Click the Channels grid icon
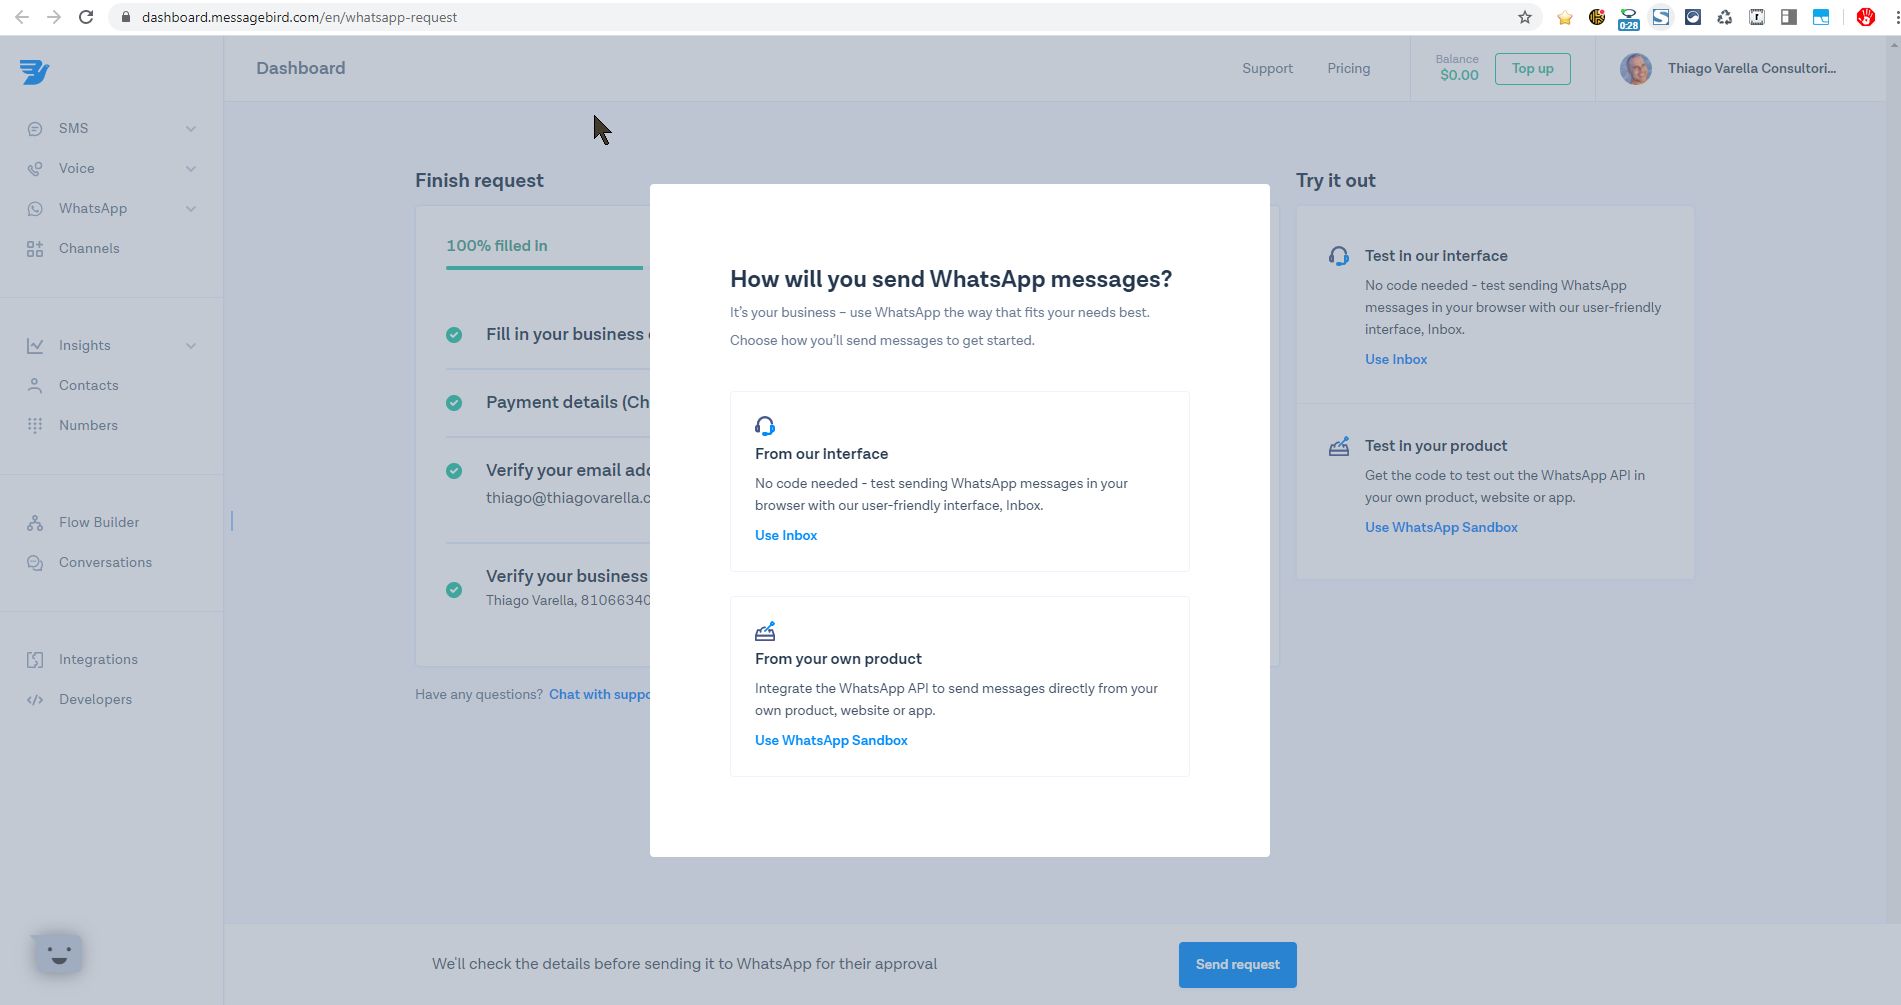The image size is (1901, 1005). [35, 249]
